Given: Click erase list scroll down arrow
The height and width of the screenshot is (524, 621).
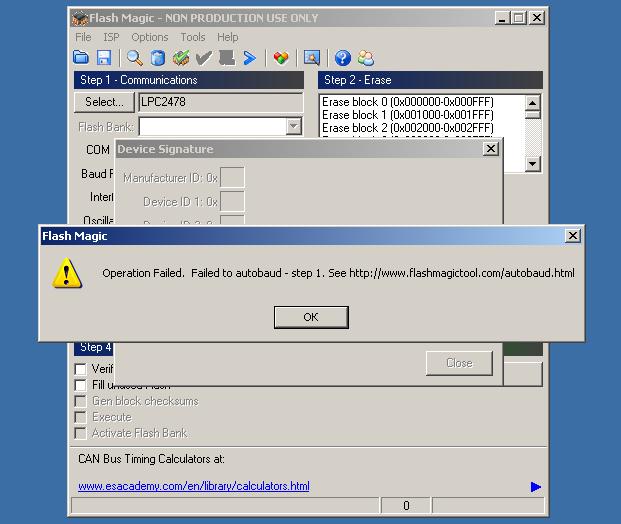Looking at the screenshot, I should click(533, 164).
